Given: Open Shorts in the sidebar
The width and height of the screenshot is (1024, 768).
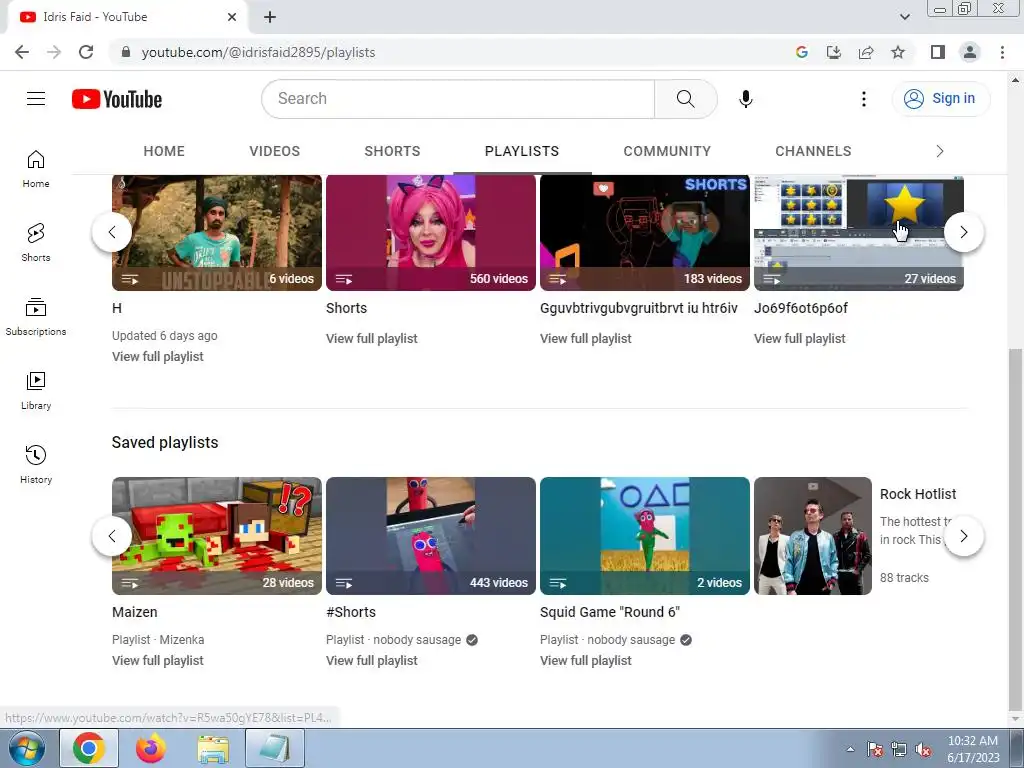Looking at the screenshot, I should (x=36, y=242).
